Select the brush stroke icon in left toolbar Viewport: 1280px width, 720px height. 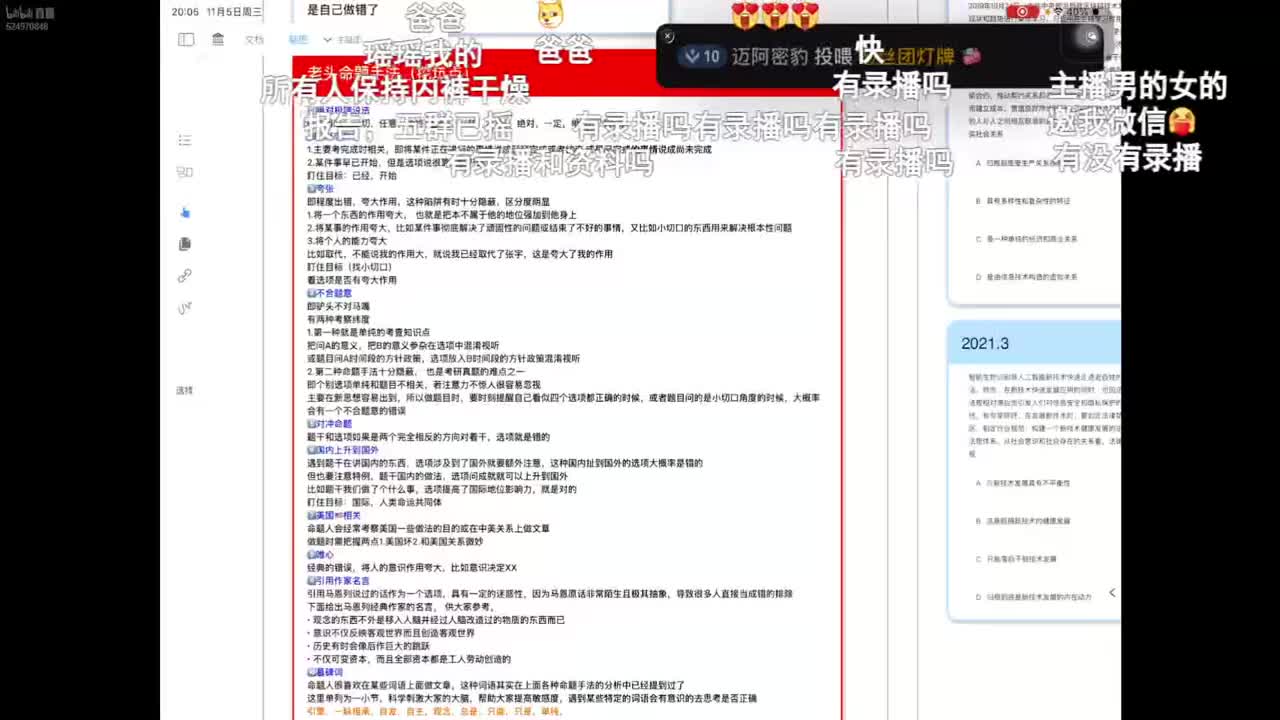(x=184, y=308)
